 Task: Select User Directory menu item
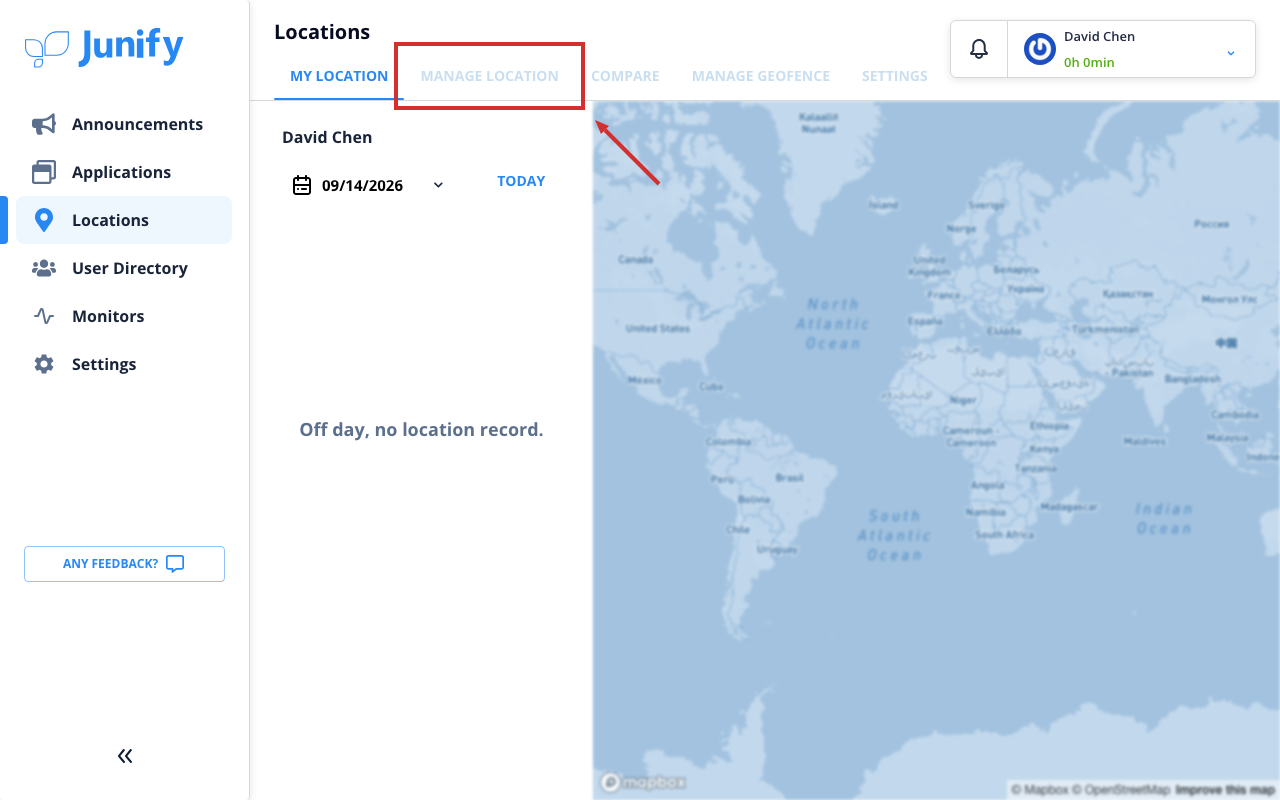point(124,268)
